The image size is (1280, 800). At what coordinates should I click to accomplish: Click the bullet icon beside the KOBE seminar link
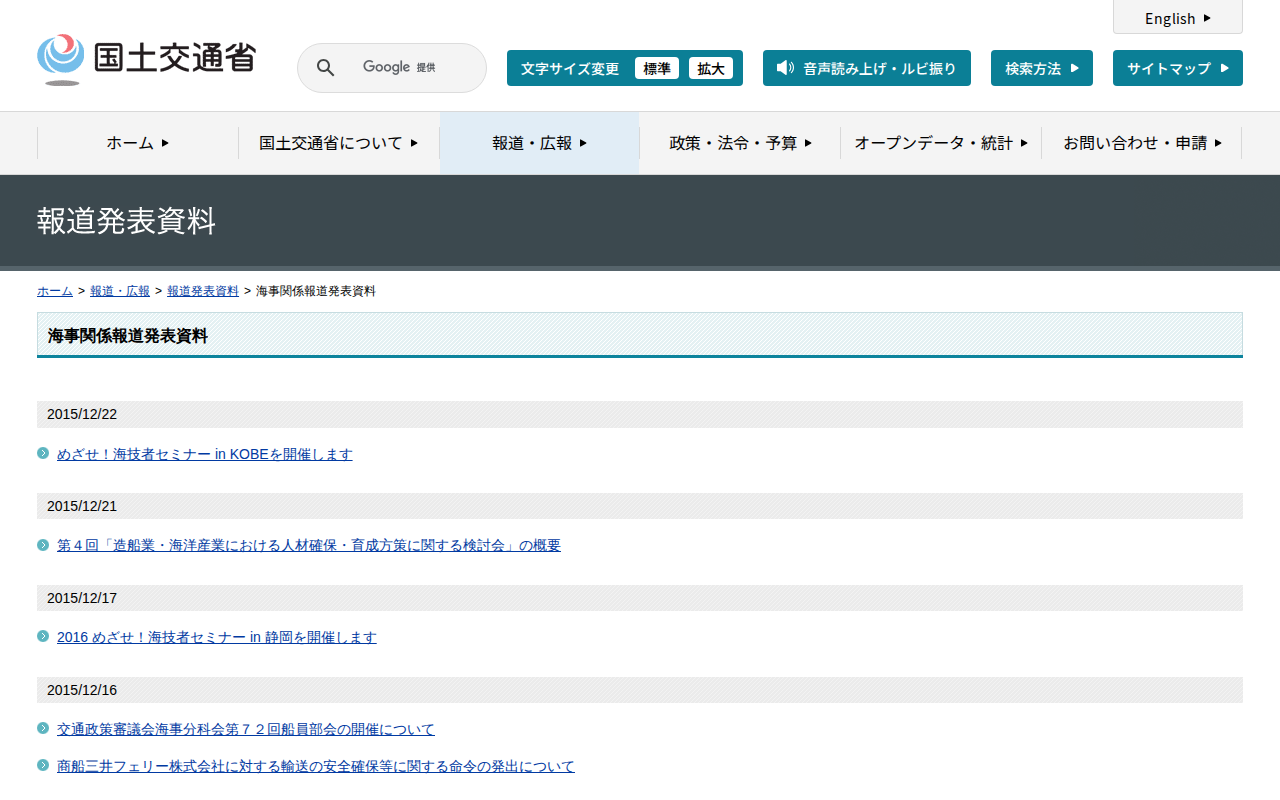[43, 453]
